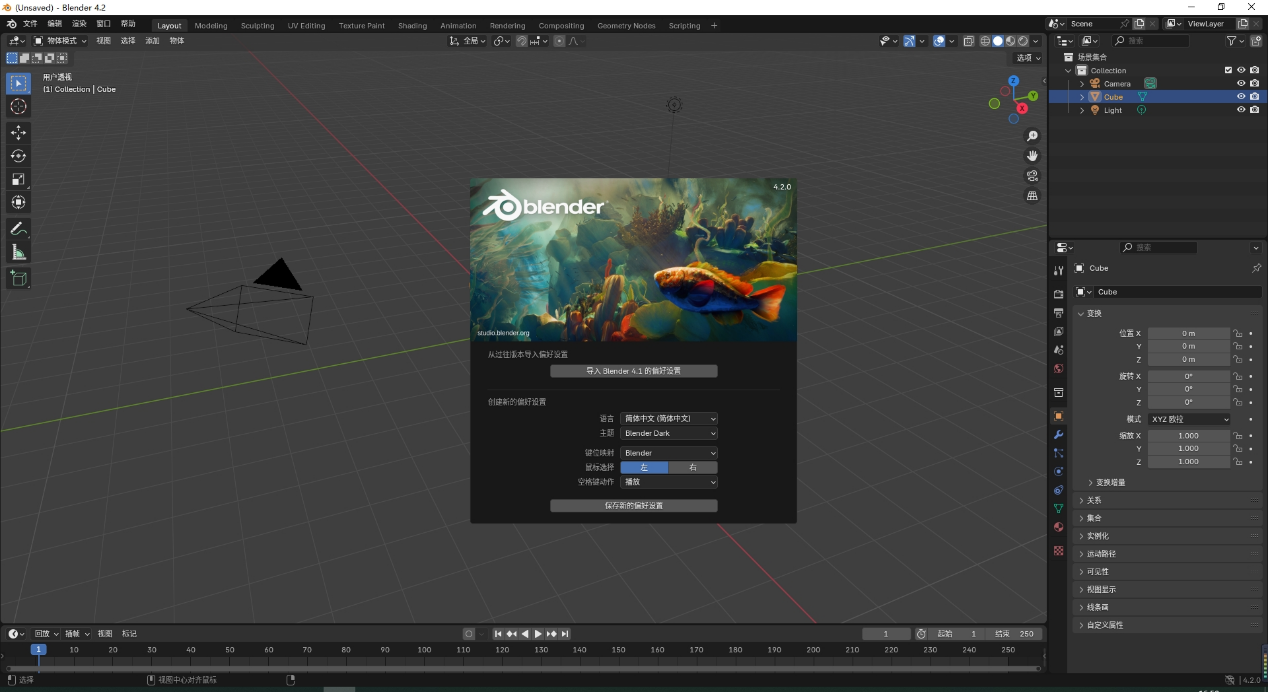Select the Annotate pencil tool
The height and width of the screenshot is (692, 1268).
pyautogui.click(x=18, y=229)
